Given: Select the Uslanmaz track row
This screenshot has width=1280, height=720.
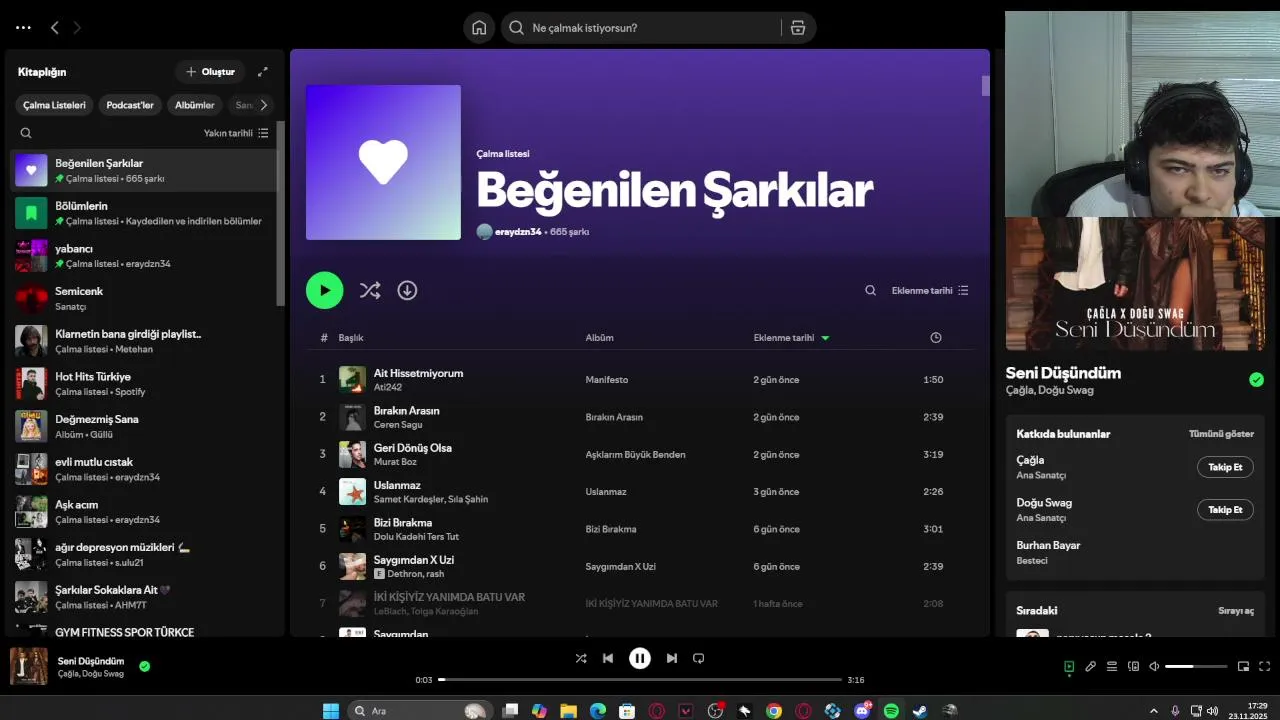Looking at the screenshot, I should coord(640,492).
